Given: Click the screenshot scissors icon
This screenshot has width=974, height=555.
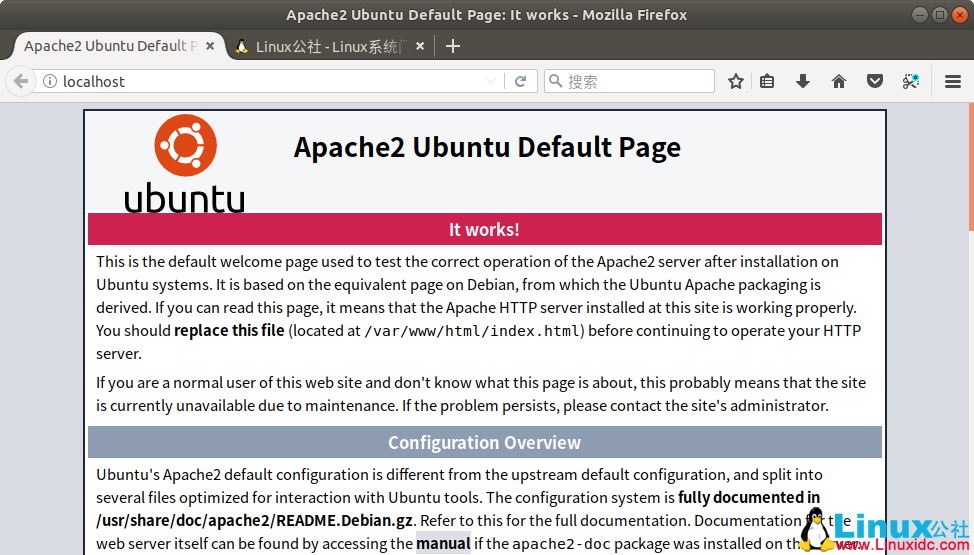Looking at the screenshot, I should (x=911, y=81).
